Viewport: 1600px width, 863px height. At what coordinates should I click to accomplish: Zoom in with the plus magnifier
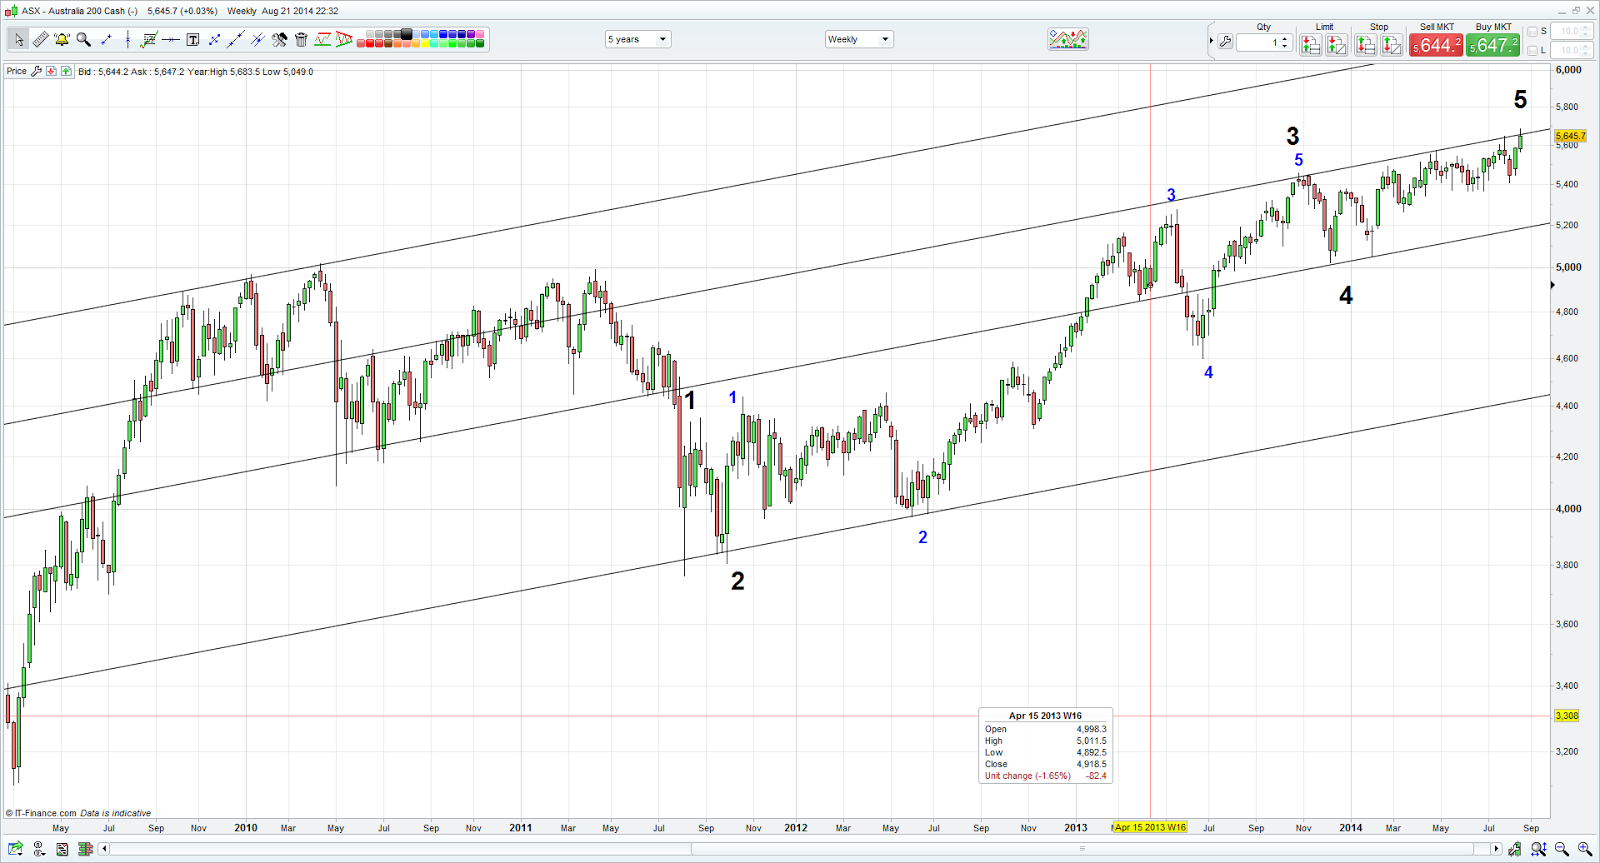1585,849
